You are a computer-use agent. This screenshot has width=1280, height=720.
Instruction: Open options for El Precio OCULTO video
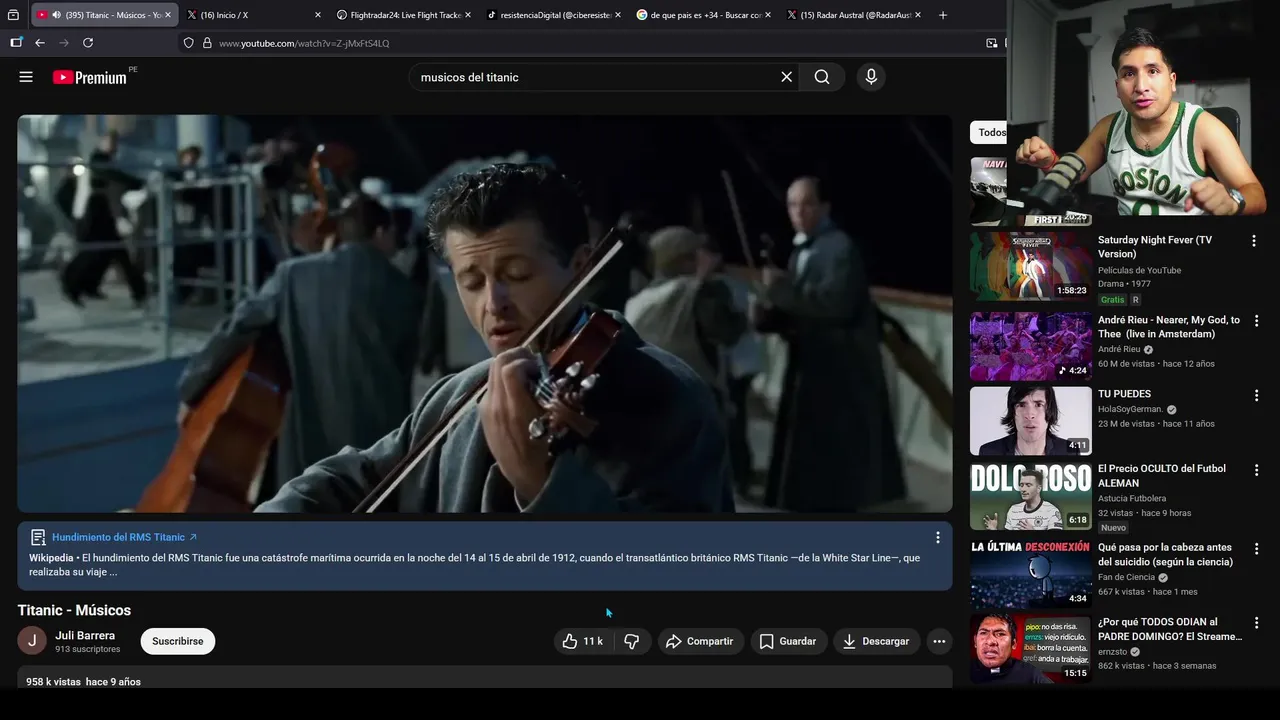[x=1256, y=470]
